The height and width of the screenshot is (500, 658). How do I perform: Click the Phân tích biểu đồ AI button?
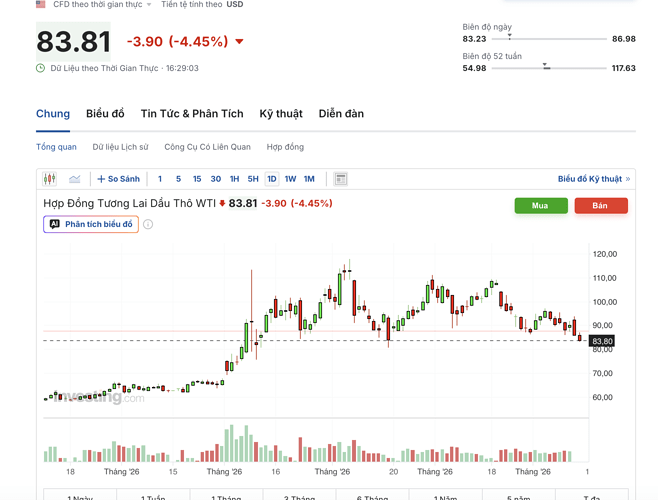pos(91,224)
